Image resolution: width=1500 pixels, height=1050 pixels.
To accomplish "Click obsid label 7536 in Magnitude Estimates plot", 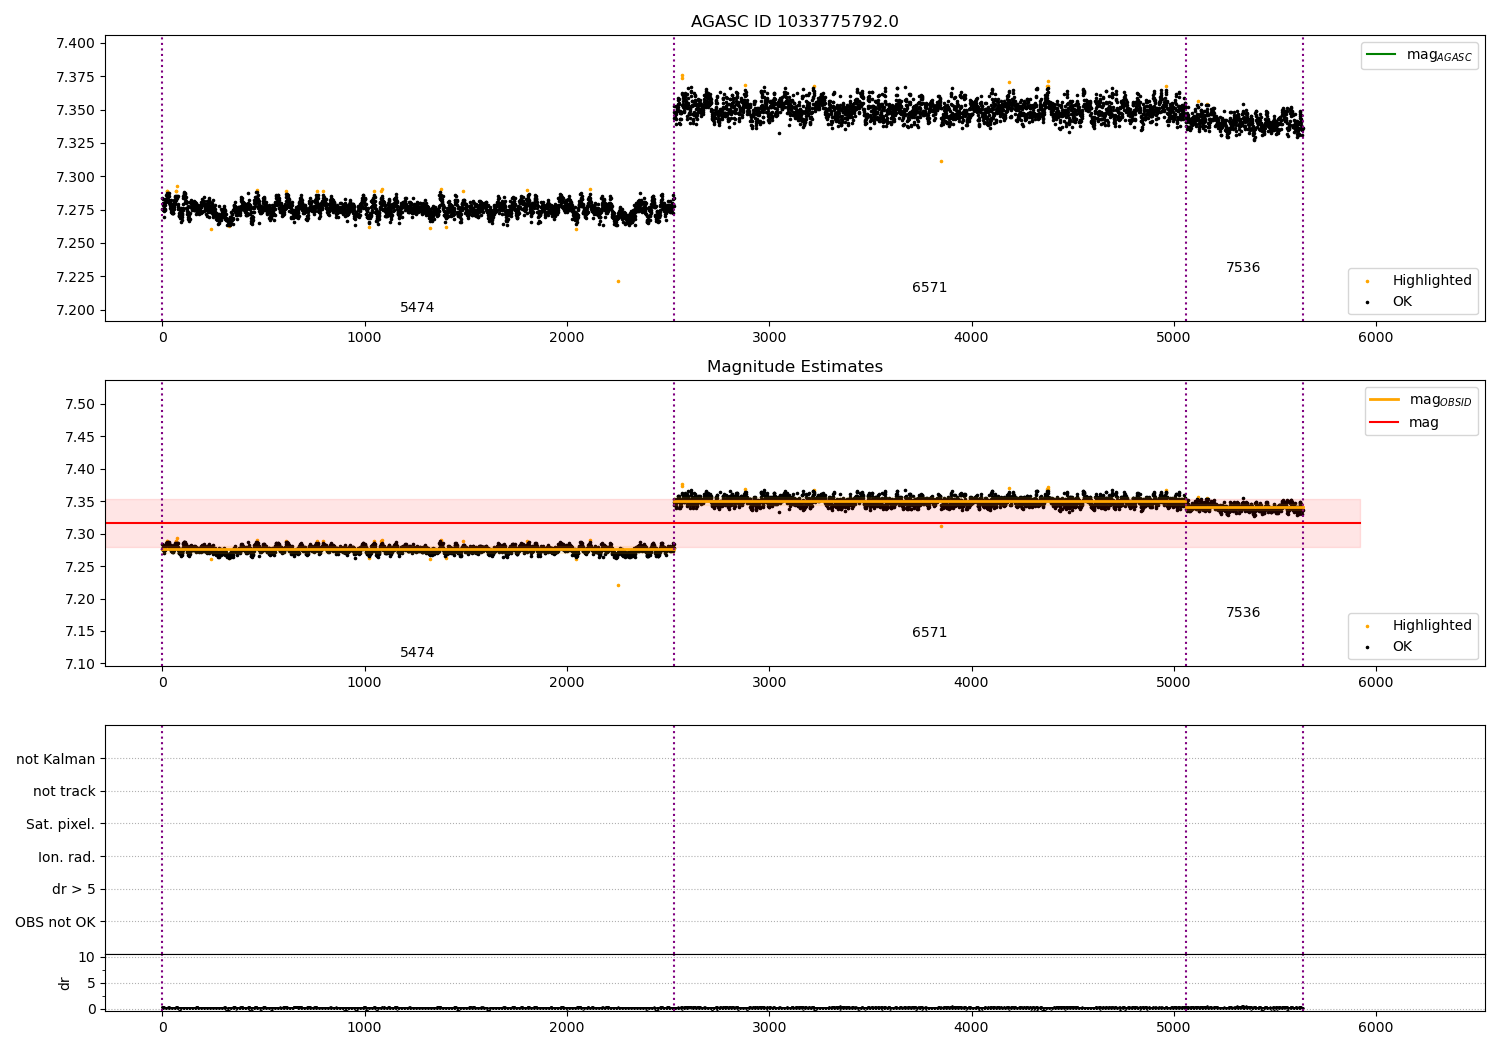I will (1243, 613).
